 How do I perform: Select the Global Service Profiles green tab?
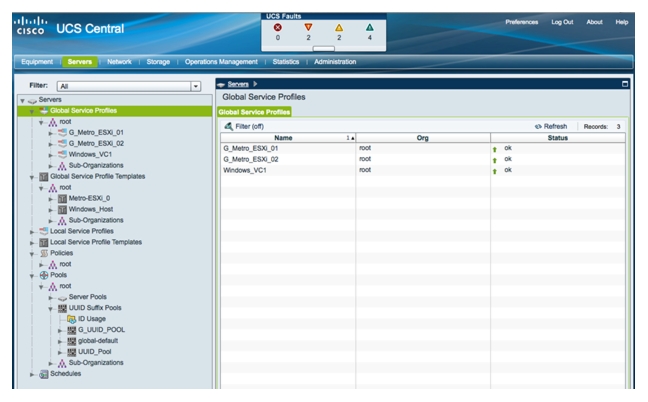click(254, 112)
